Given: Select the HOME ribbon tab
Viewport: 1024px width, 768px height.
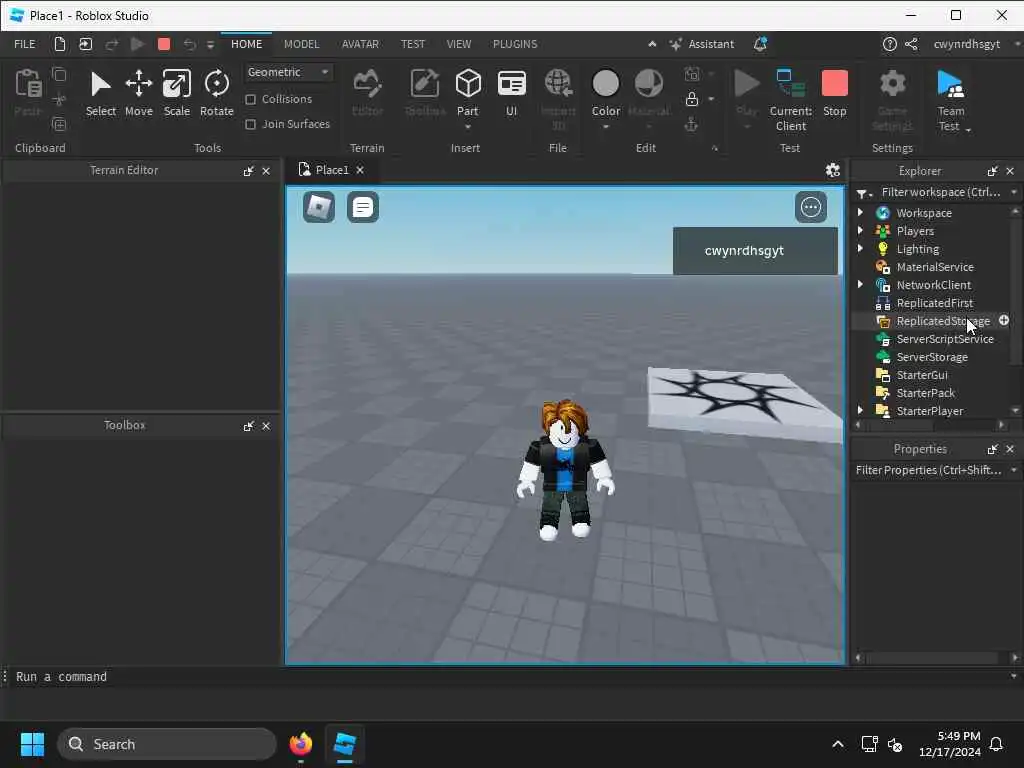Looking at the screenshot, I should click(246, 44).
